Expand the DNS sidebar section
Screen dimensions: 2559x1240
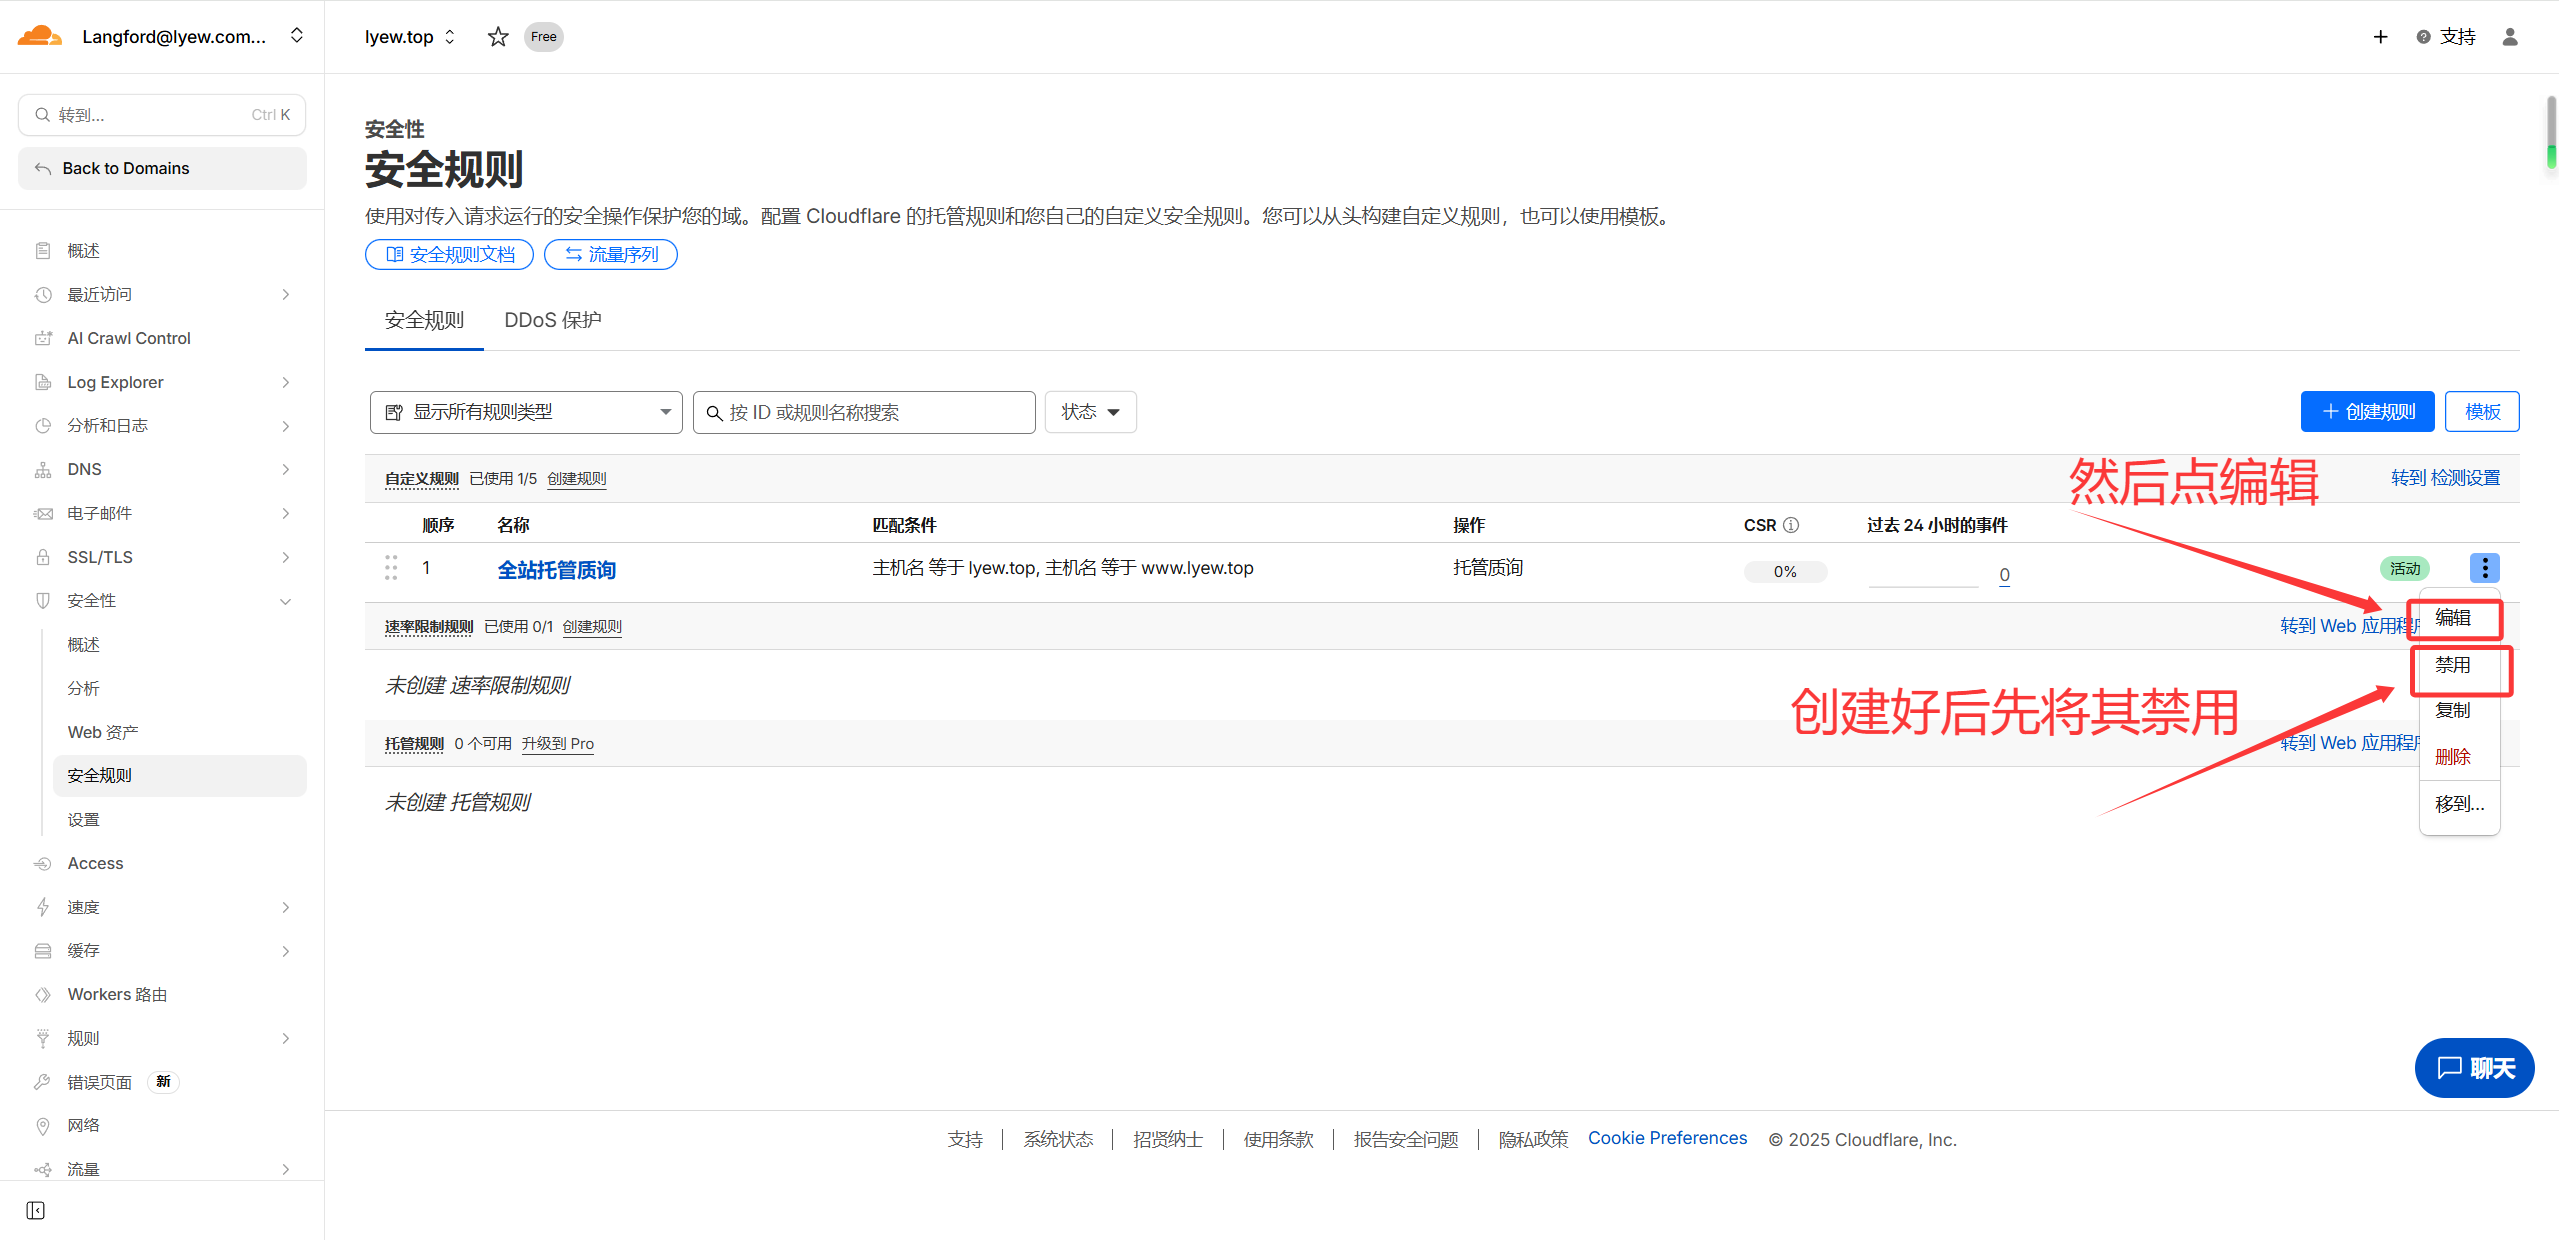[x=285, y=469]
